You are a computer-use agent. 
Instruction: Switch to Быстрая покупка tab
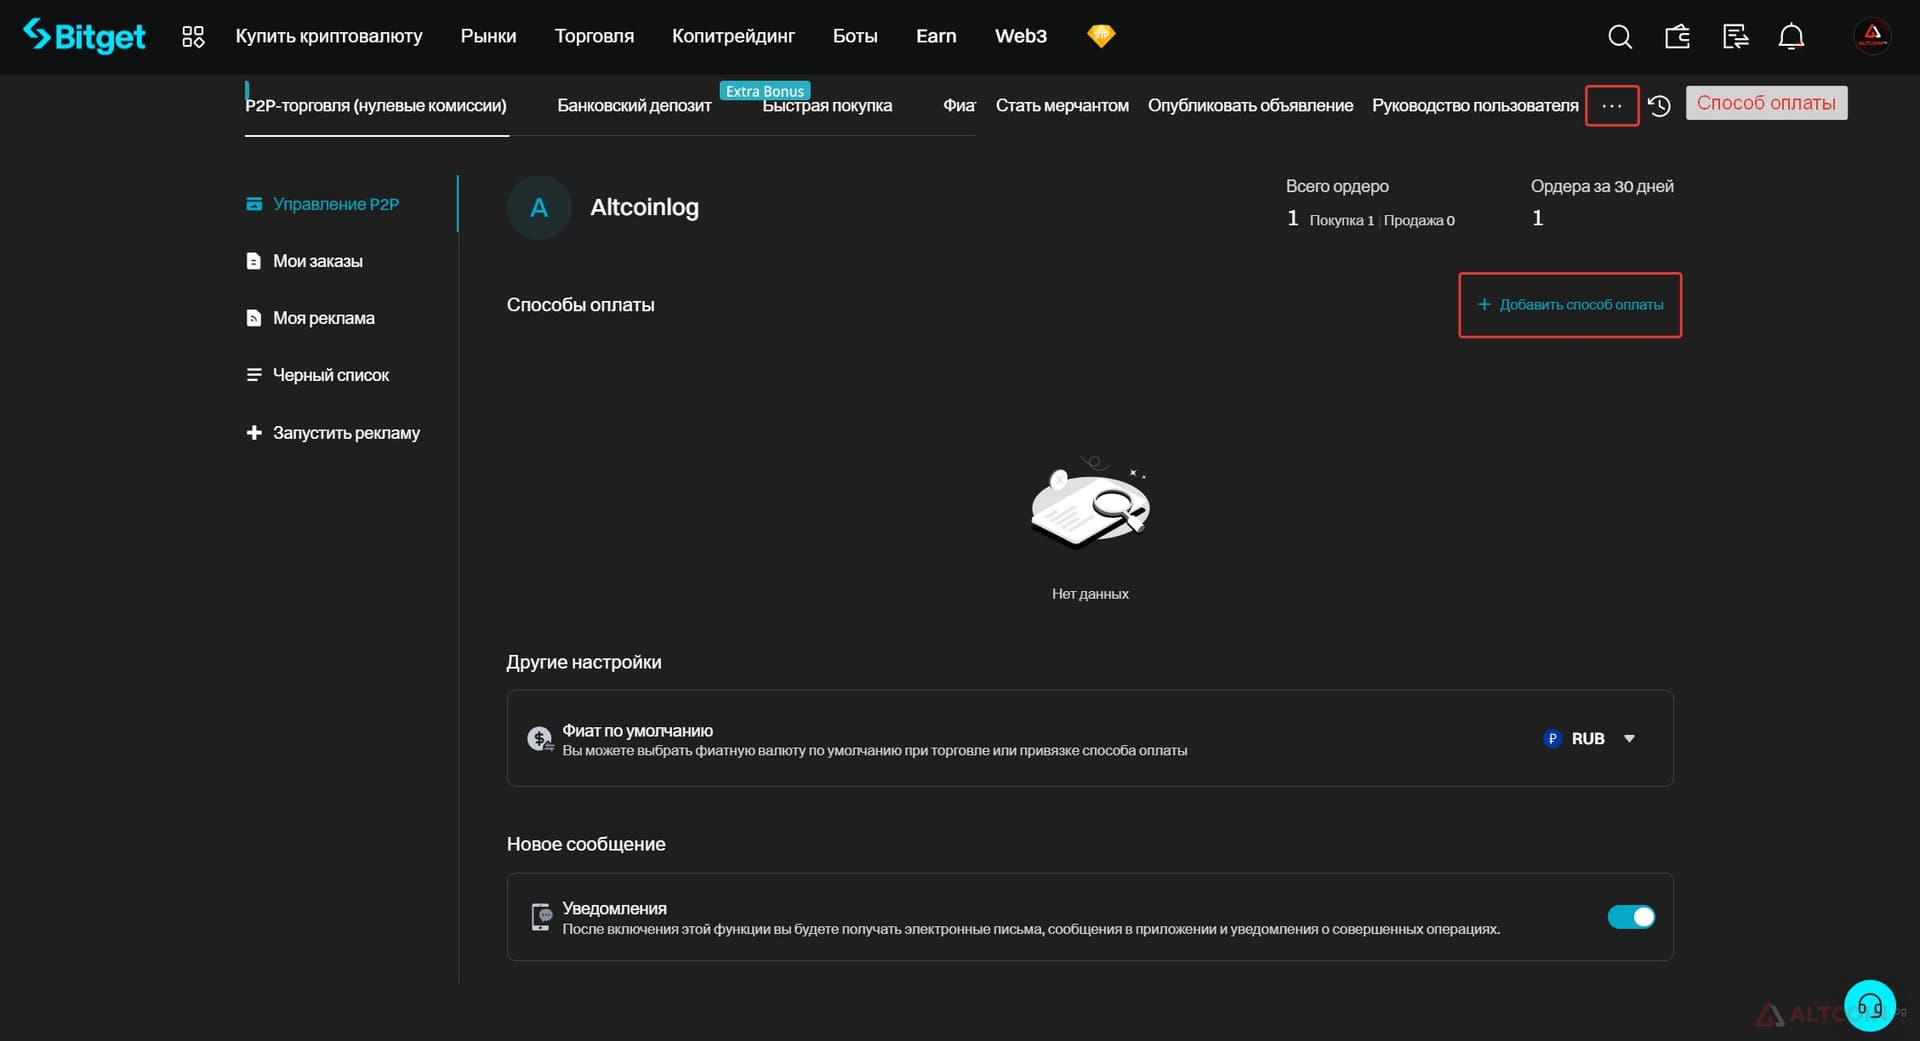point(827,107)
